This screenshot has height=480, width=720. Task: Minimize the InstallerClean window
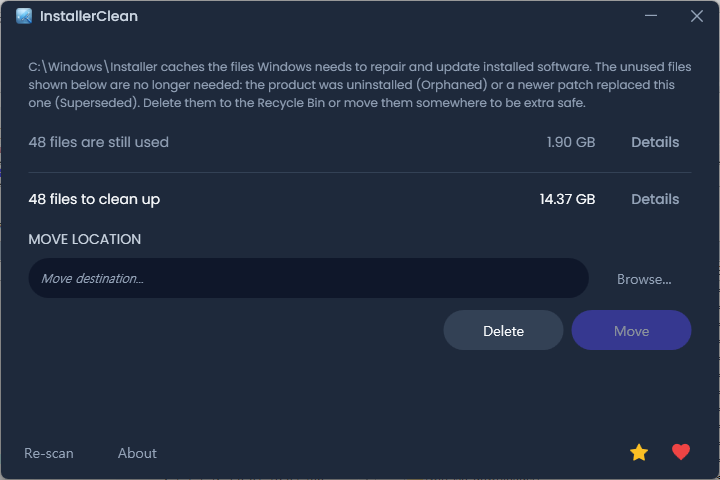coord(651,16)
